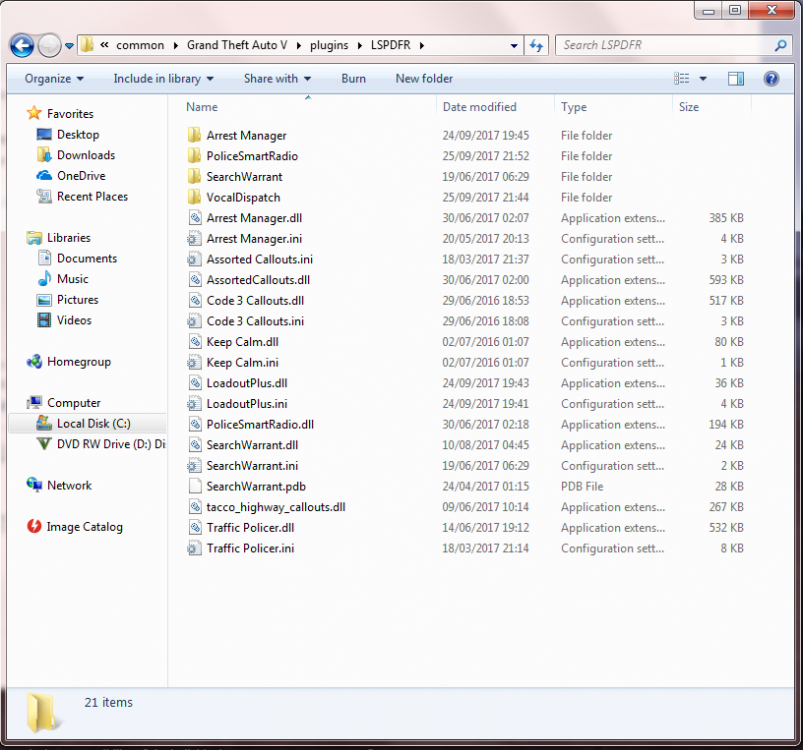Click the Burn toolbar button
This screenshot has height=750, width=803.
pyautogui.click(x=353, y=79)
